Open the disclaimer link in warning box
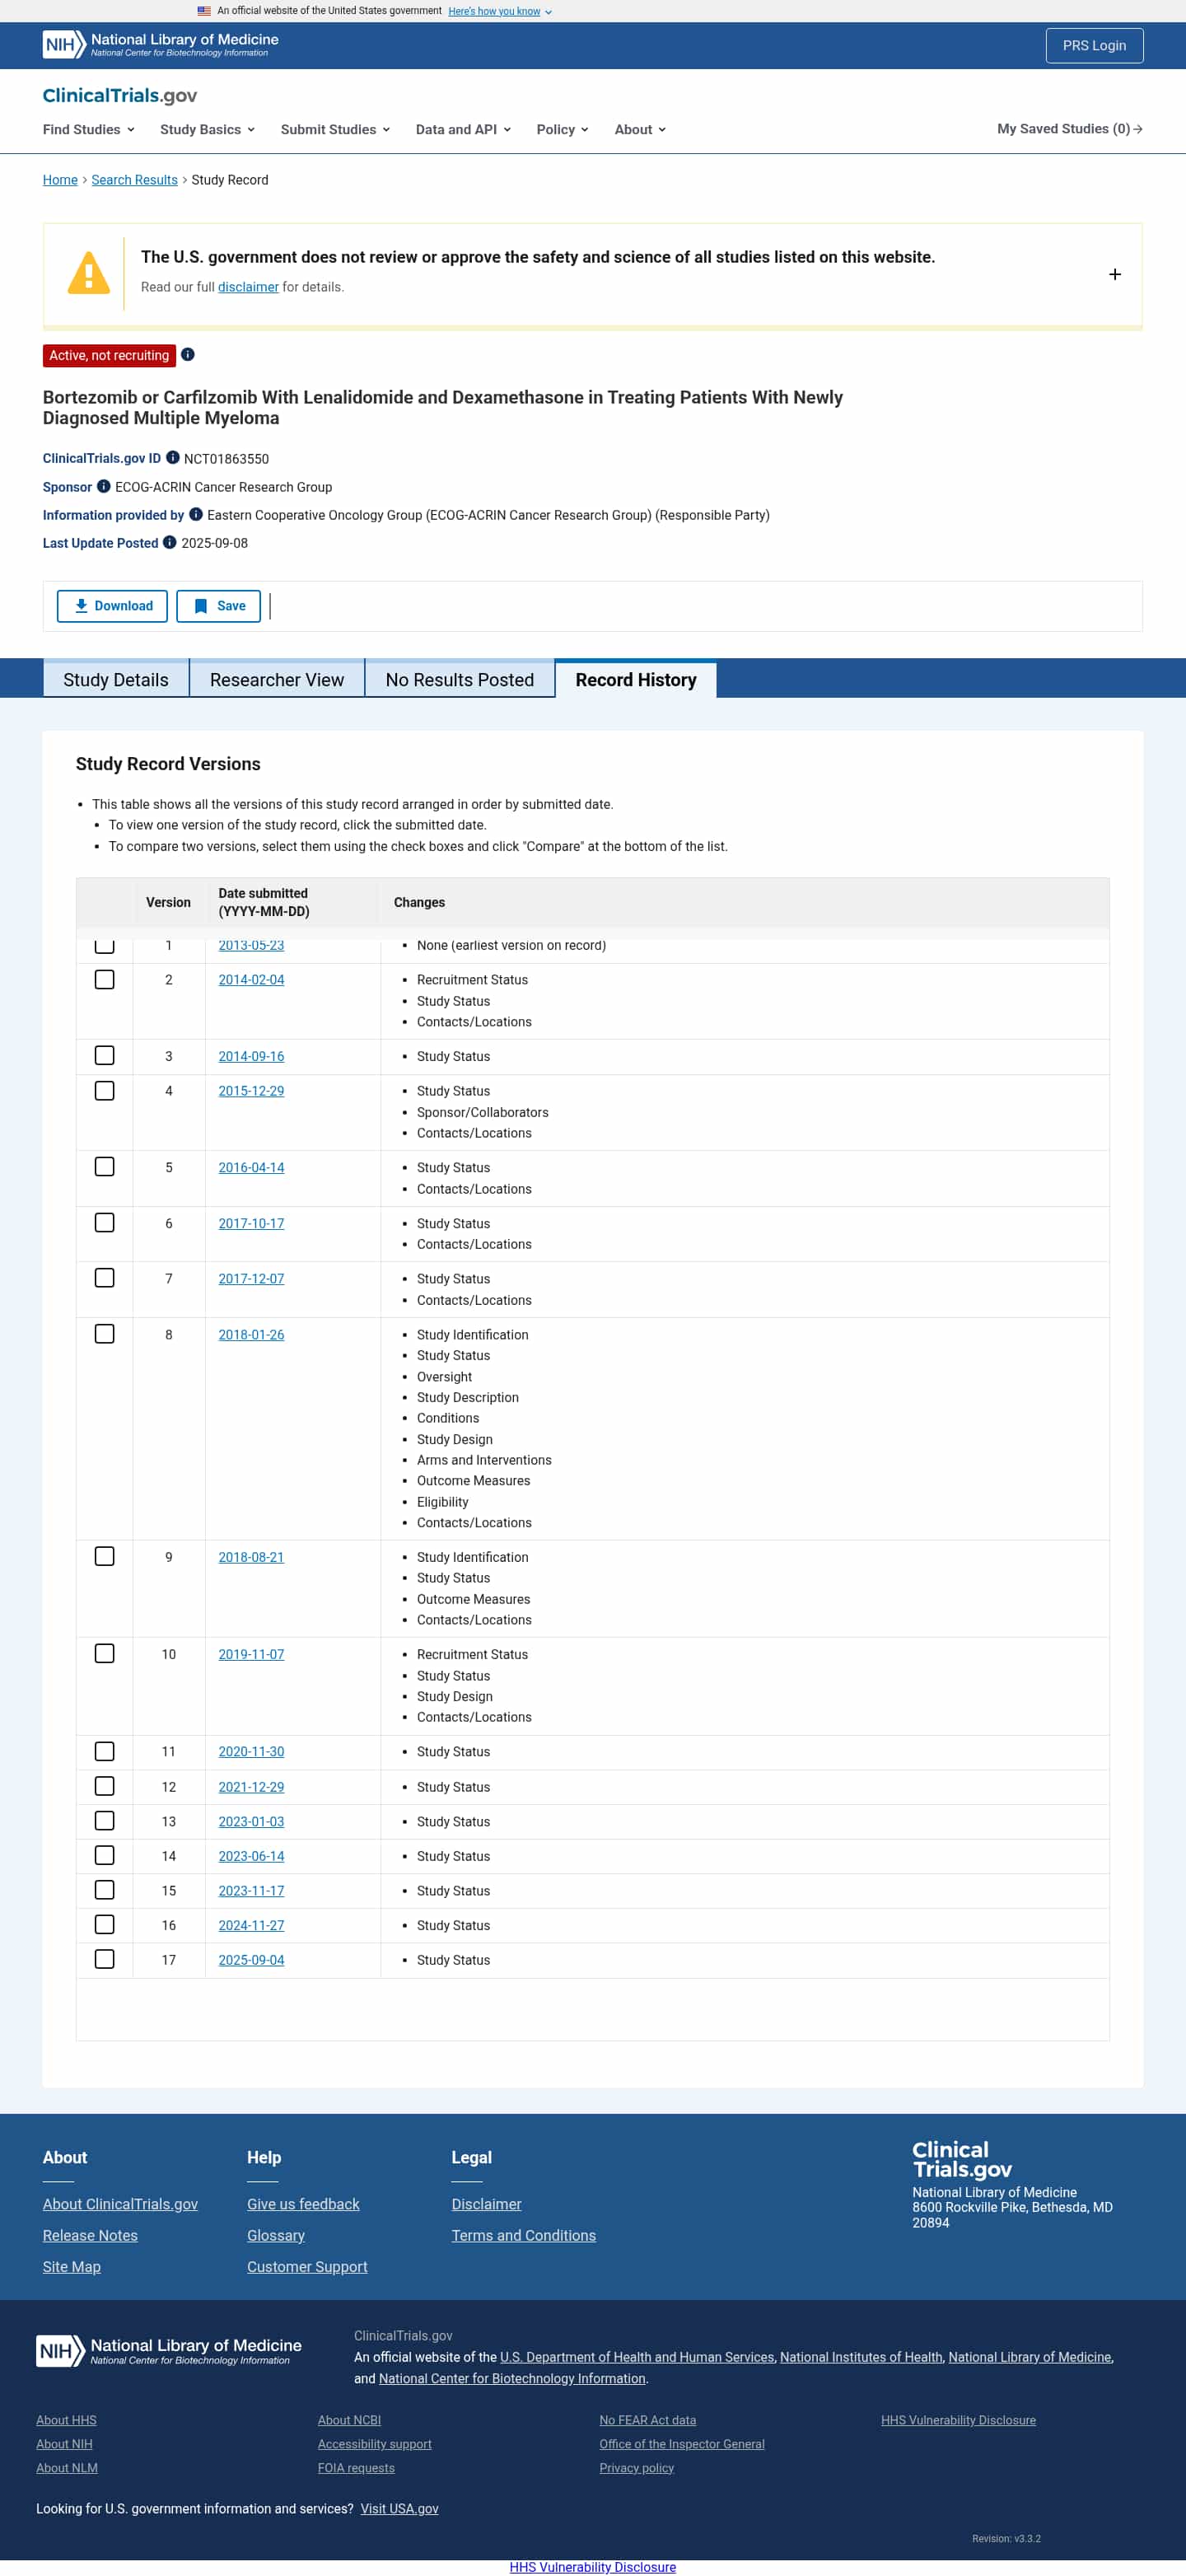 tap(248, 287)
